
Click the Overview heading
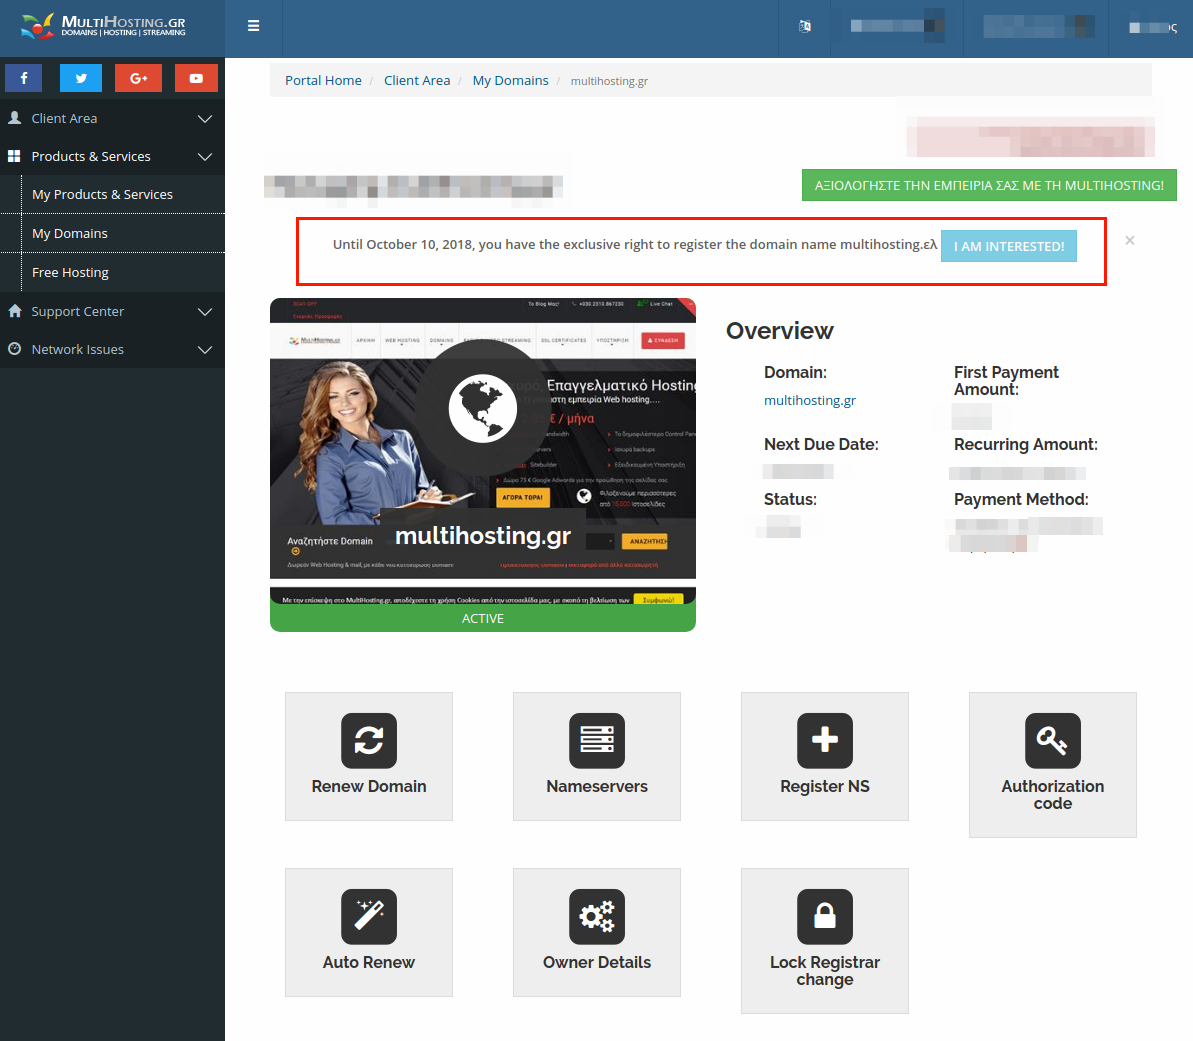(x=780, y=330)
